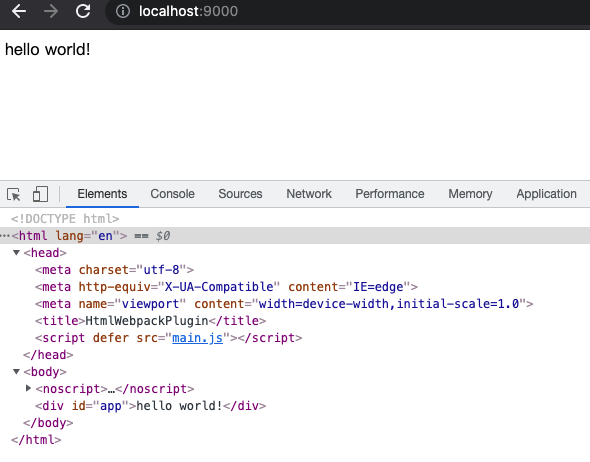Select the X-UA-Compatible meta node
590x462 pixels.
(x=226, y=287)
